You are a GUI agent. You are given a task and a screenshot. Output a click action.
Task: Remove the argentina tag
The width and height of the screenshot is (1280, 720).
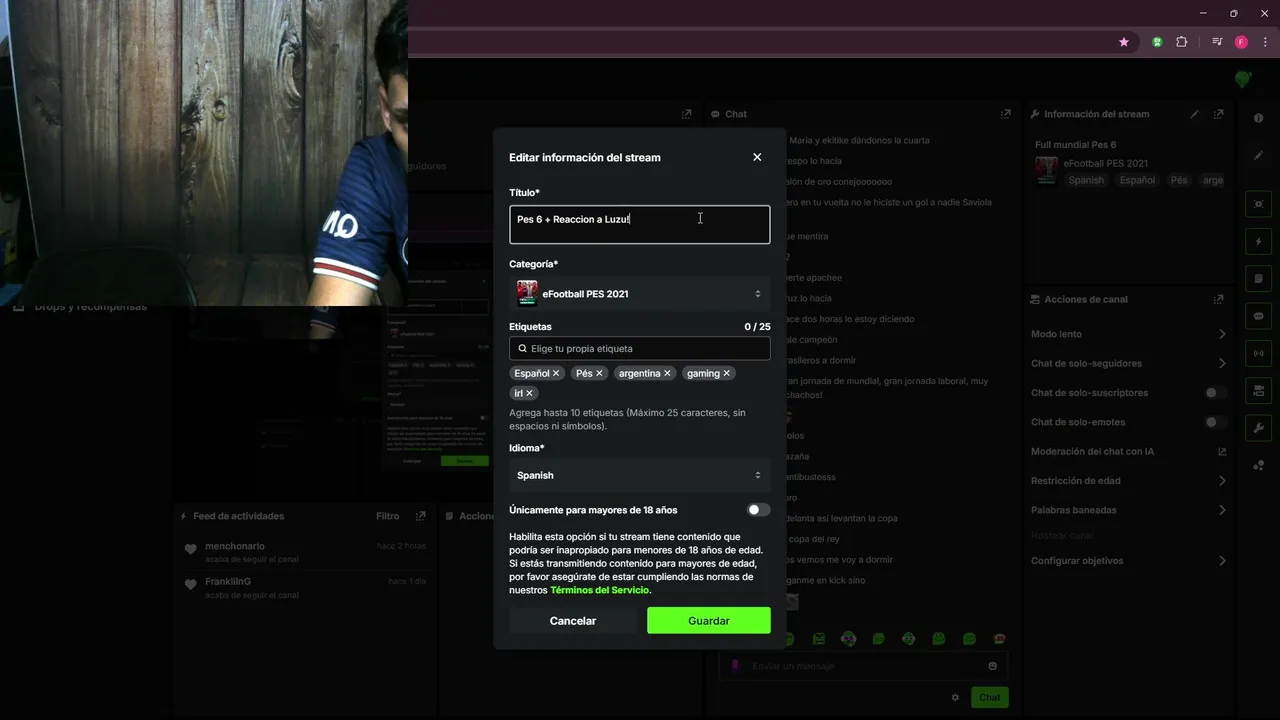point(667,373)
